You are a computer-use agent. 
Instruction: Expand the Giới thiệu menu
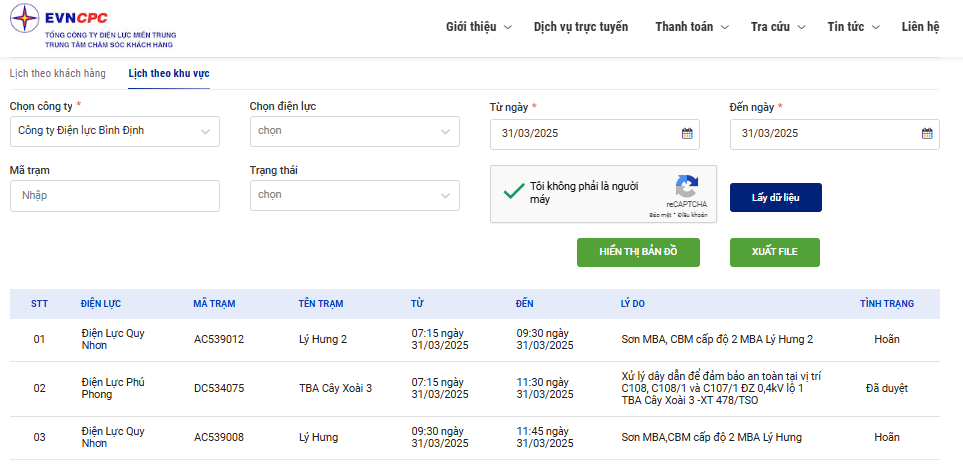point(478,27)
